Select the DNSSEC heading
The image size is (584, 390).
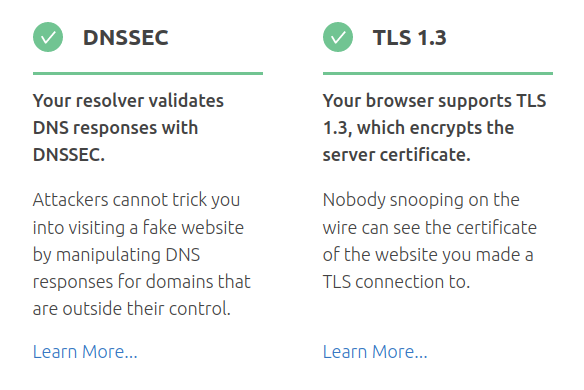(x=126, y=38)
